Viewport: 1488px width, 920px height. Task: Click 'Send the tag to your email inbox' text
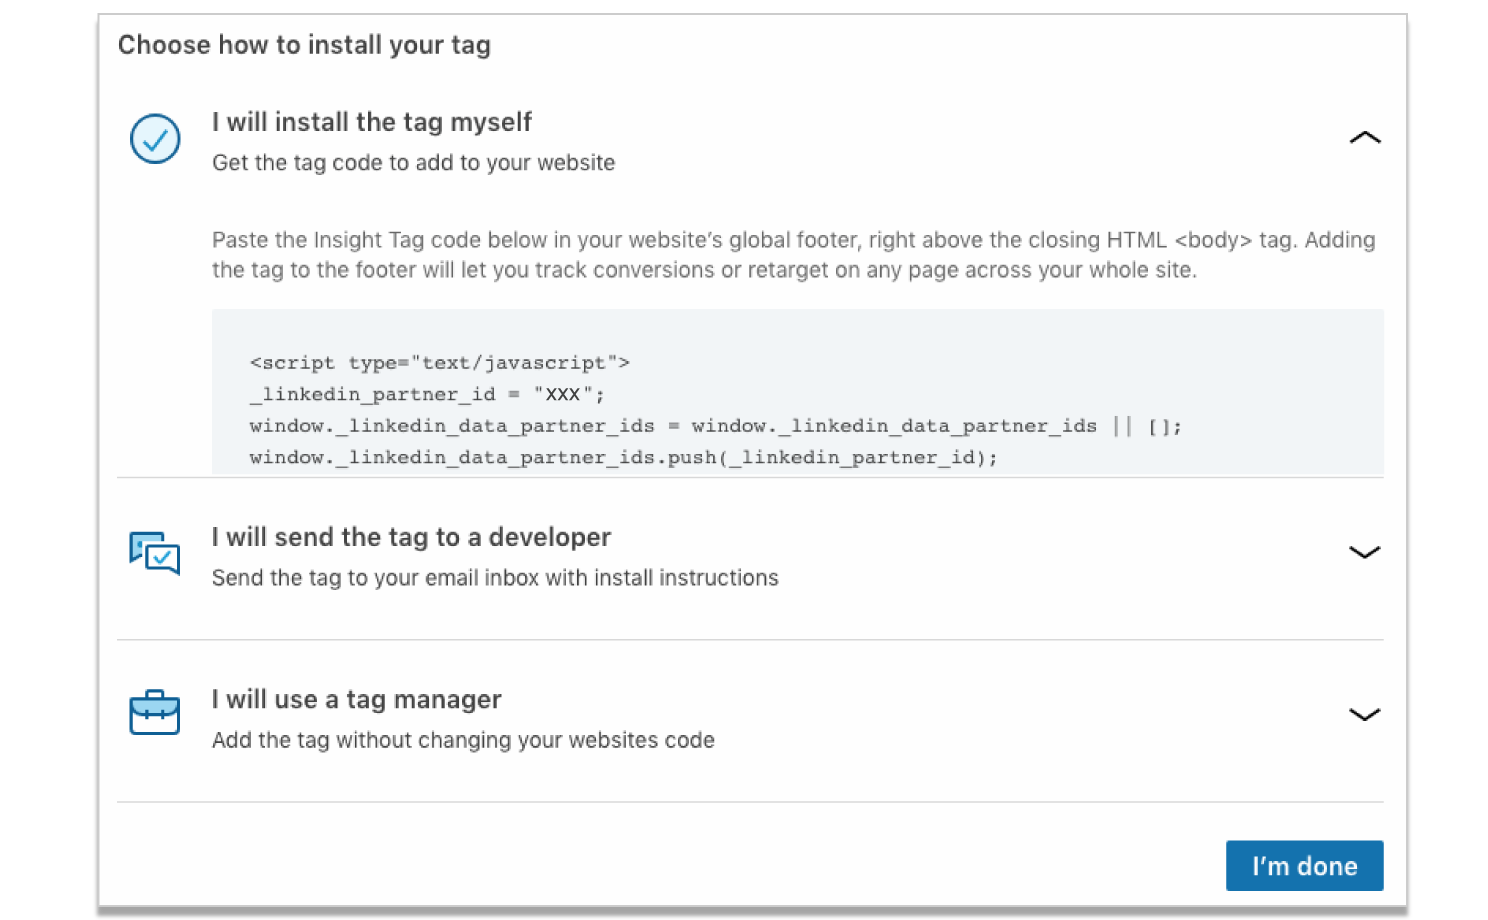[495, 578]
